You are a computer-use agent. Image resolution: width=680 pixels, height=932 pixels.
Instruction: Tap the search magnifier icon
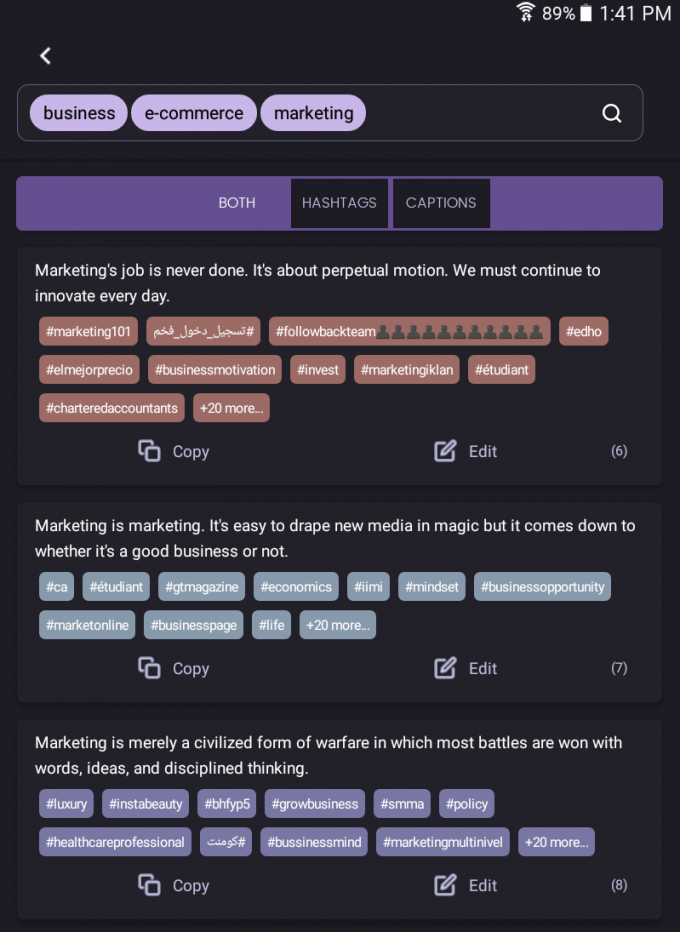coord(611,113)
